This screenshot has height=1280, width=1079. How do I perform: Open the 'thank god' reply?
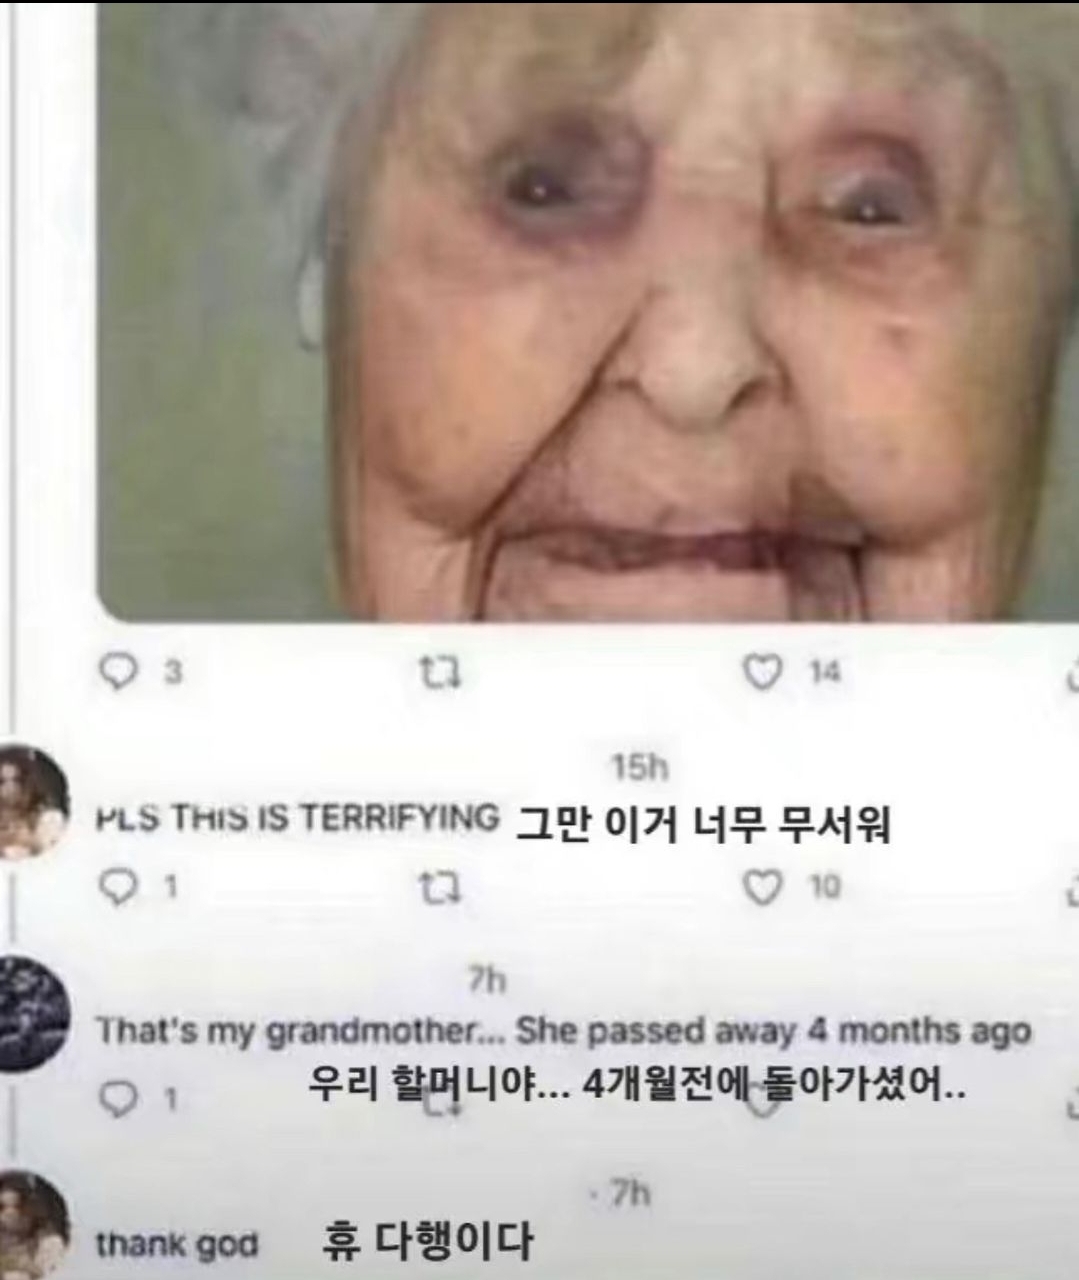pyautogui.click(x=177, y=1244)
